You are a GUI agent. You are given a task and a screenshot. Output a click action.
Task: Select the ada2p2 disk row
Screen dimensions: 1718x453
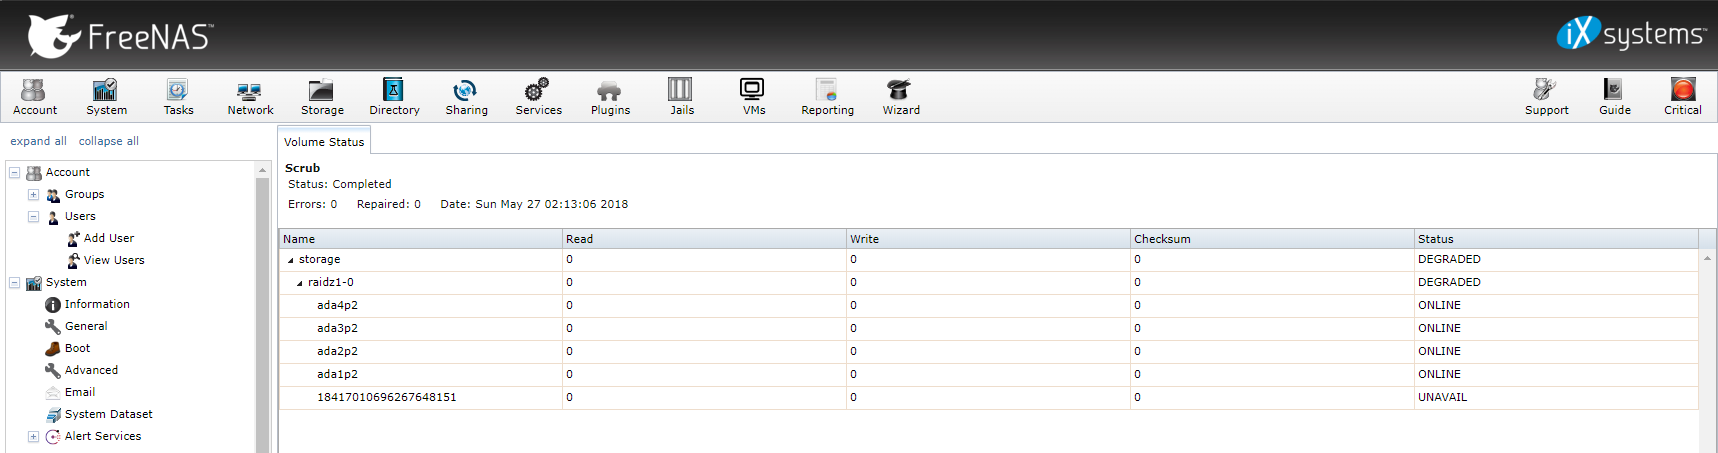988,352
